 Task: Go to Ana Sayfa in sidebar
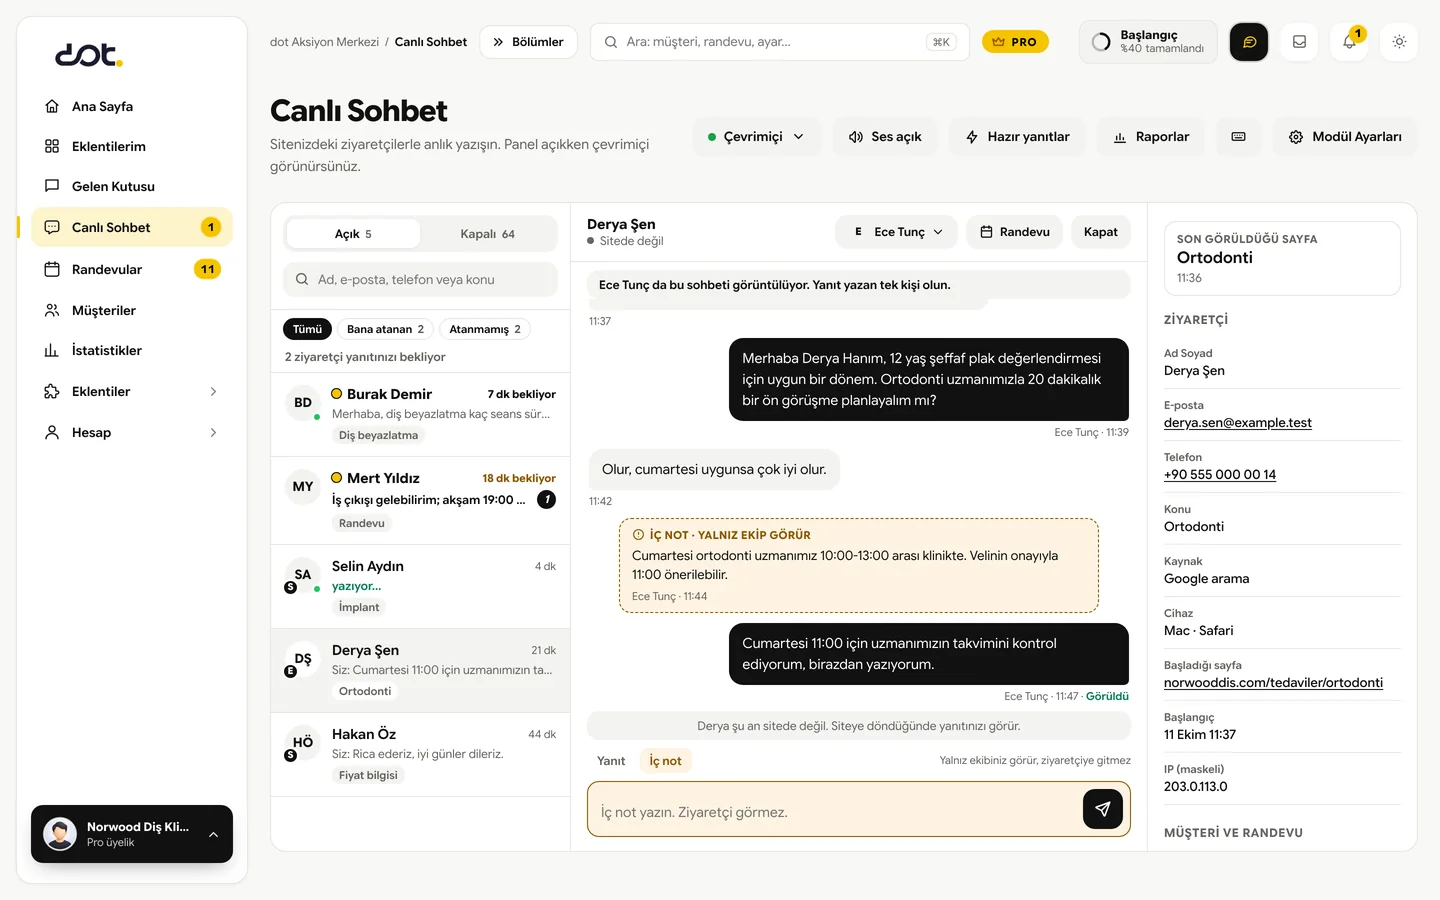[132, 106]
